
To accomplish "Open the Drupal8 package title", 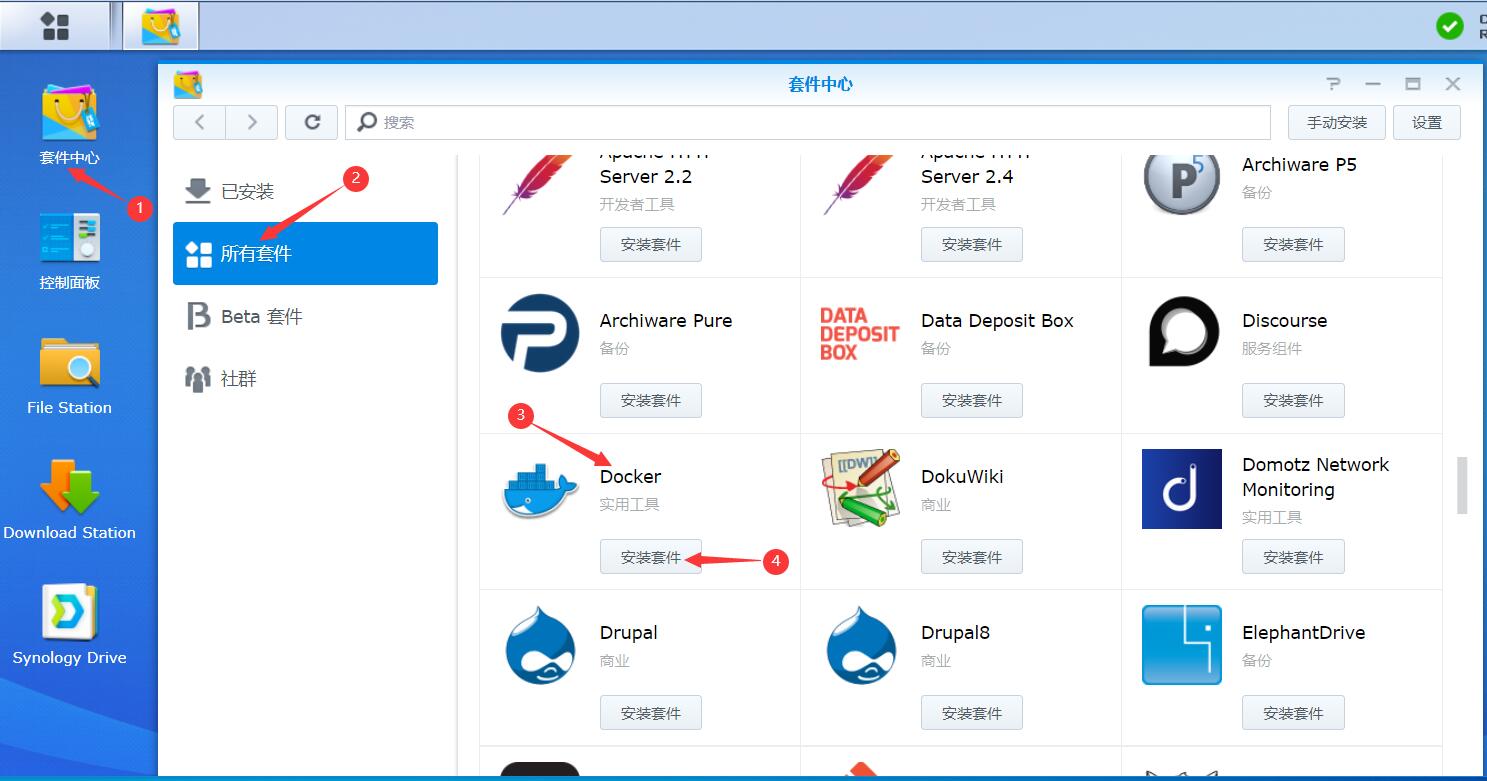I will 955,633.
